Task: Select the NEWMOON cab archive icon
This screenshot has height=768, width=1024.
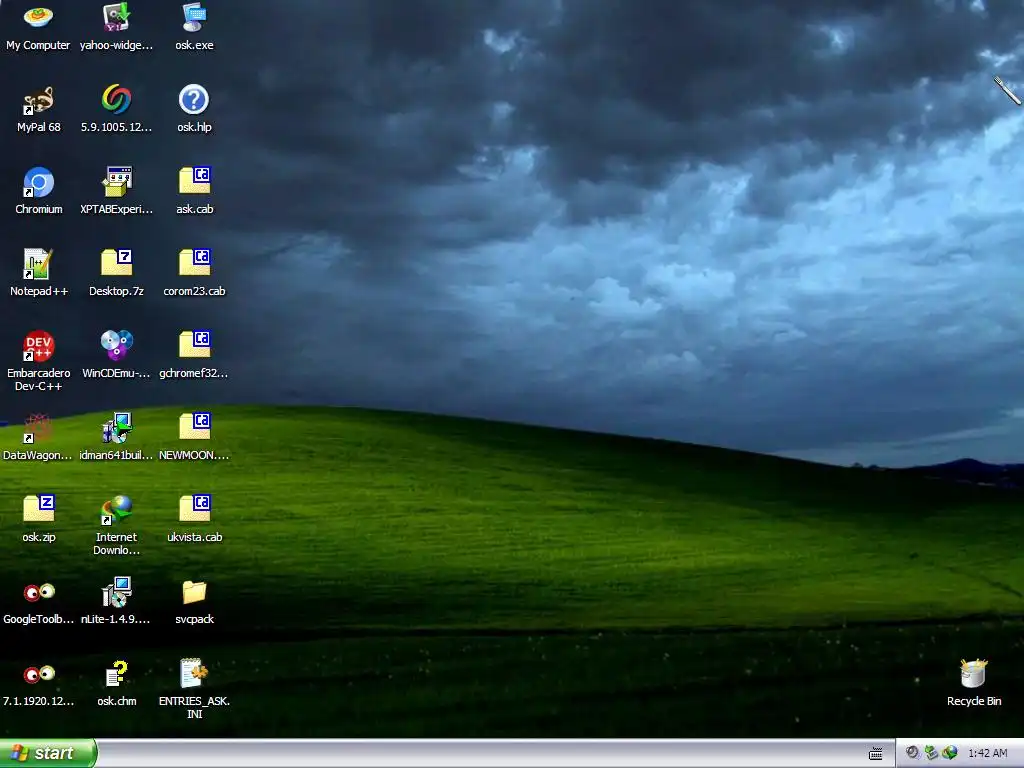Action: tap(194, 428)
